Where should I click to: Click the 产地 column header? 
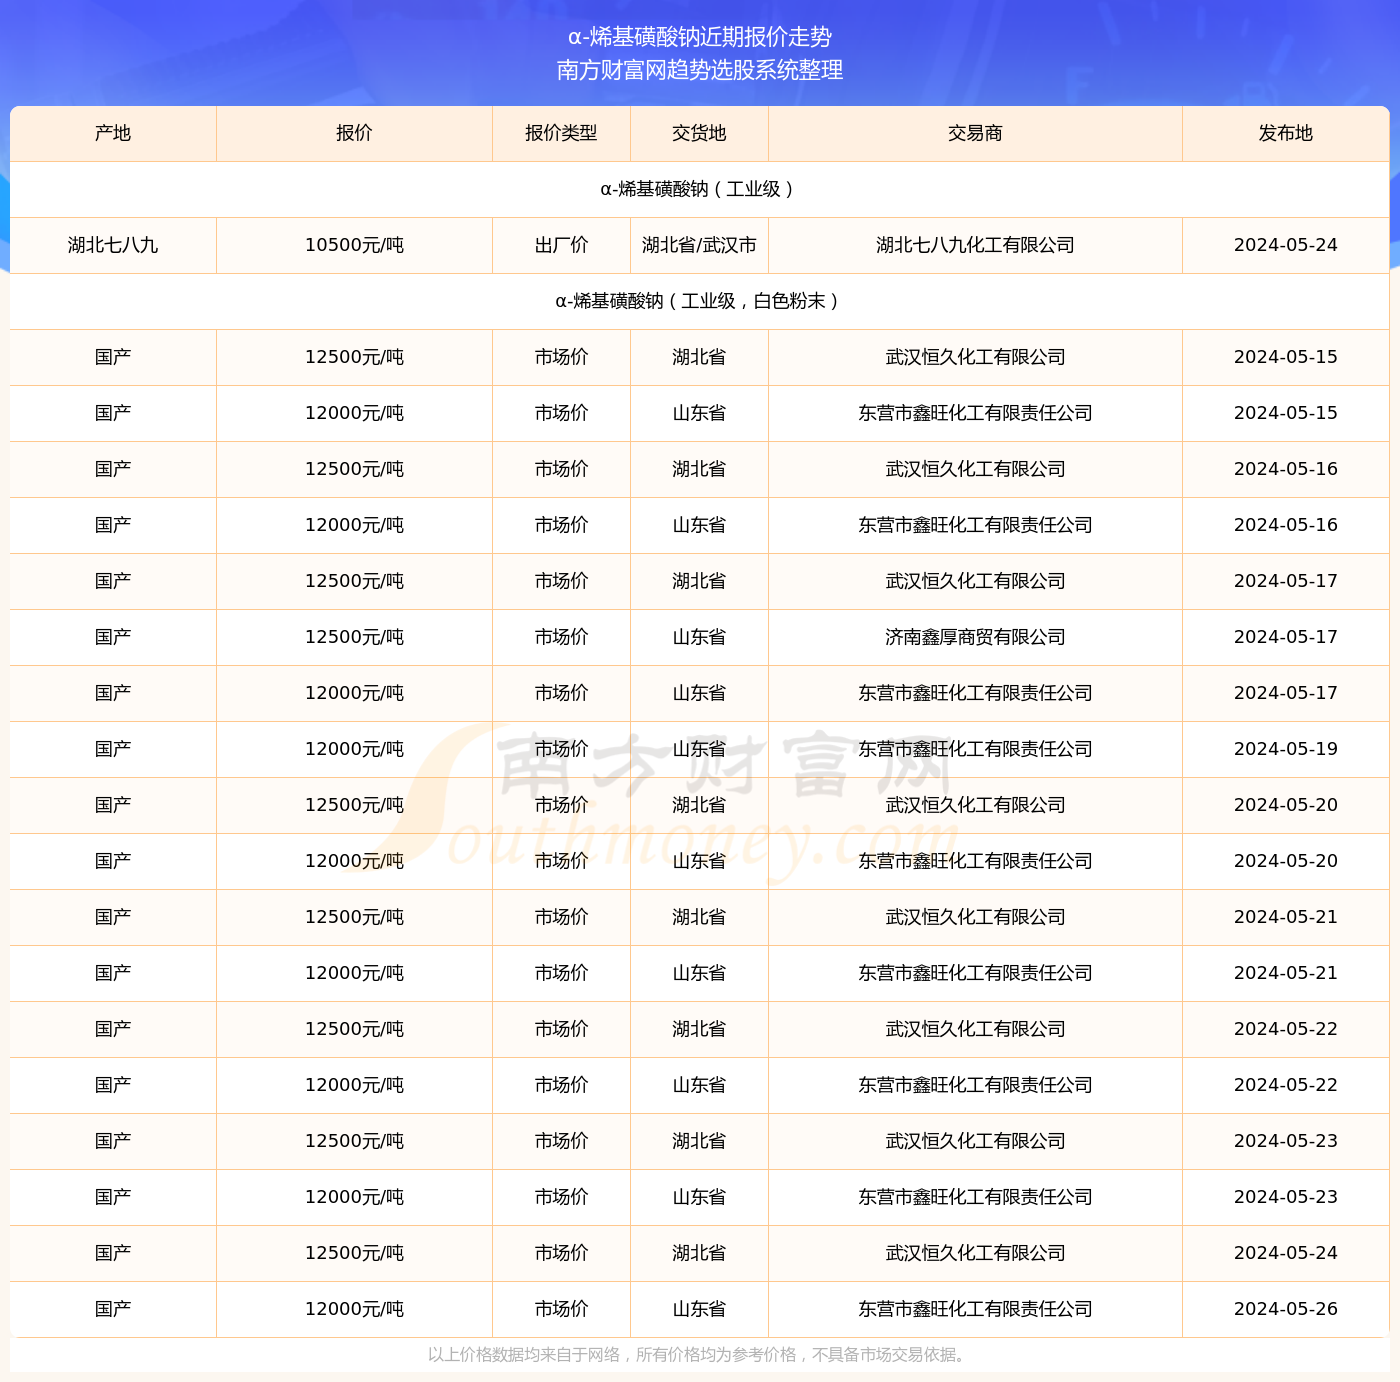click(x=113, y=133)
